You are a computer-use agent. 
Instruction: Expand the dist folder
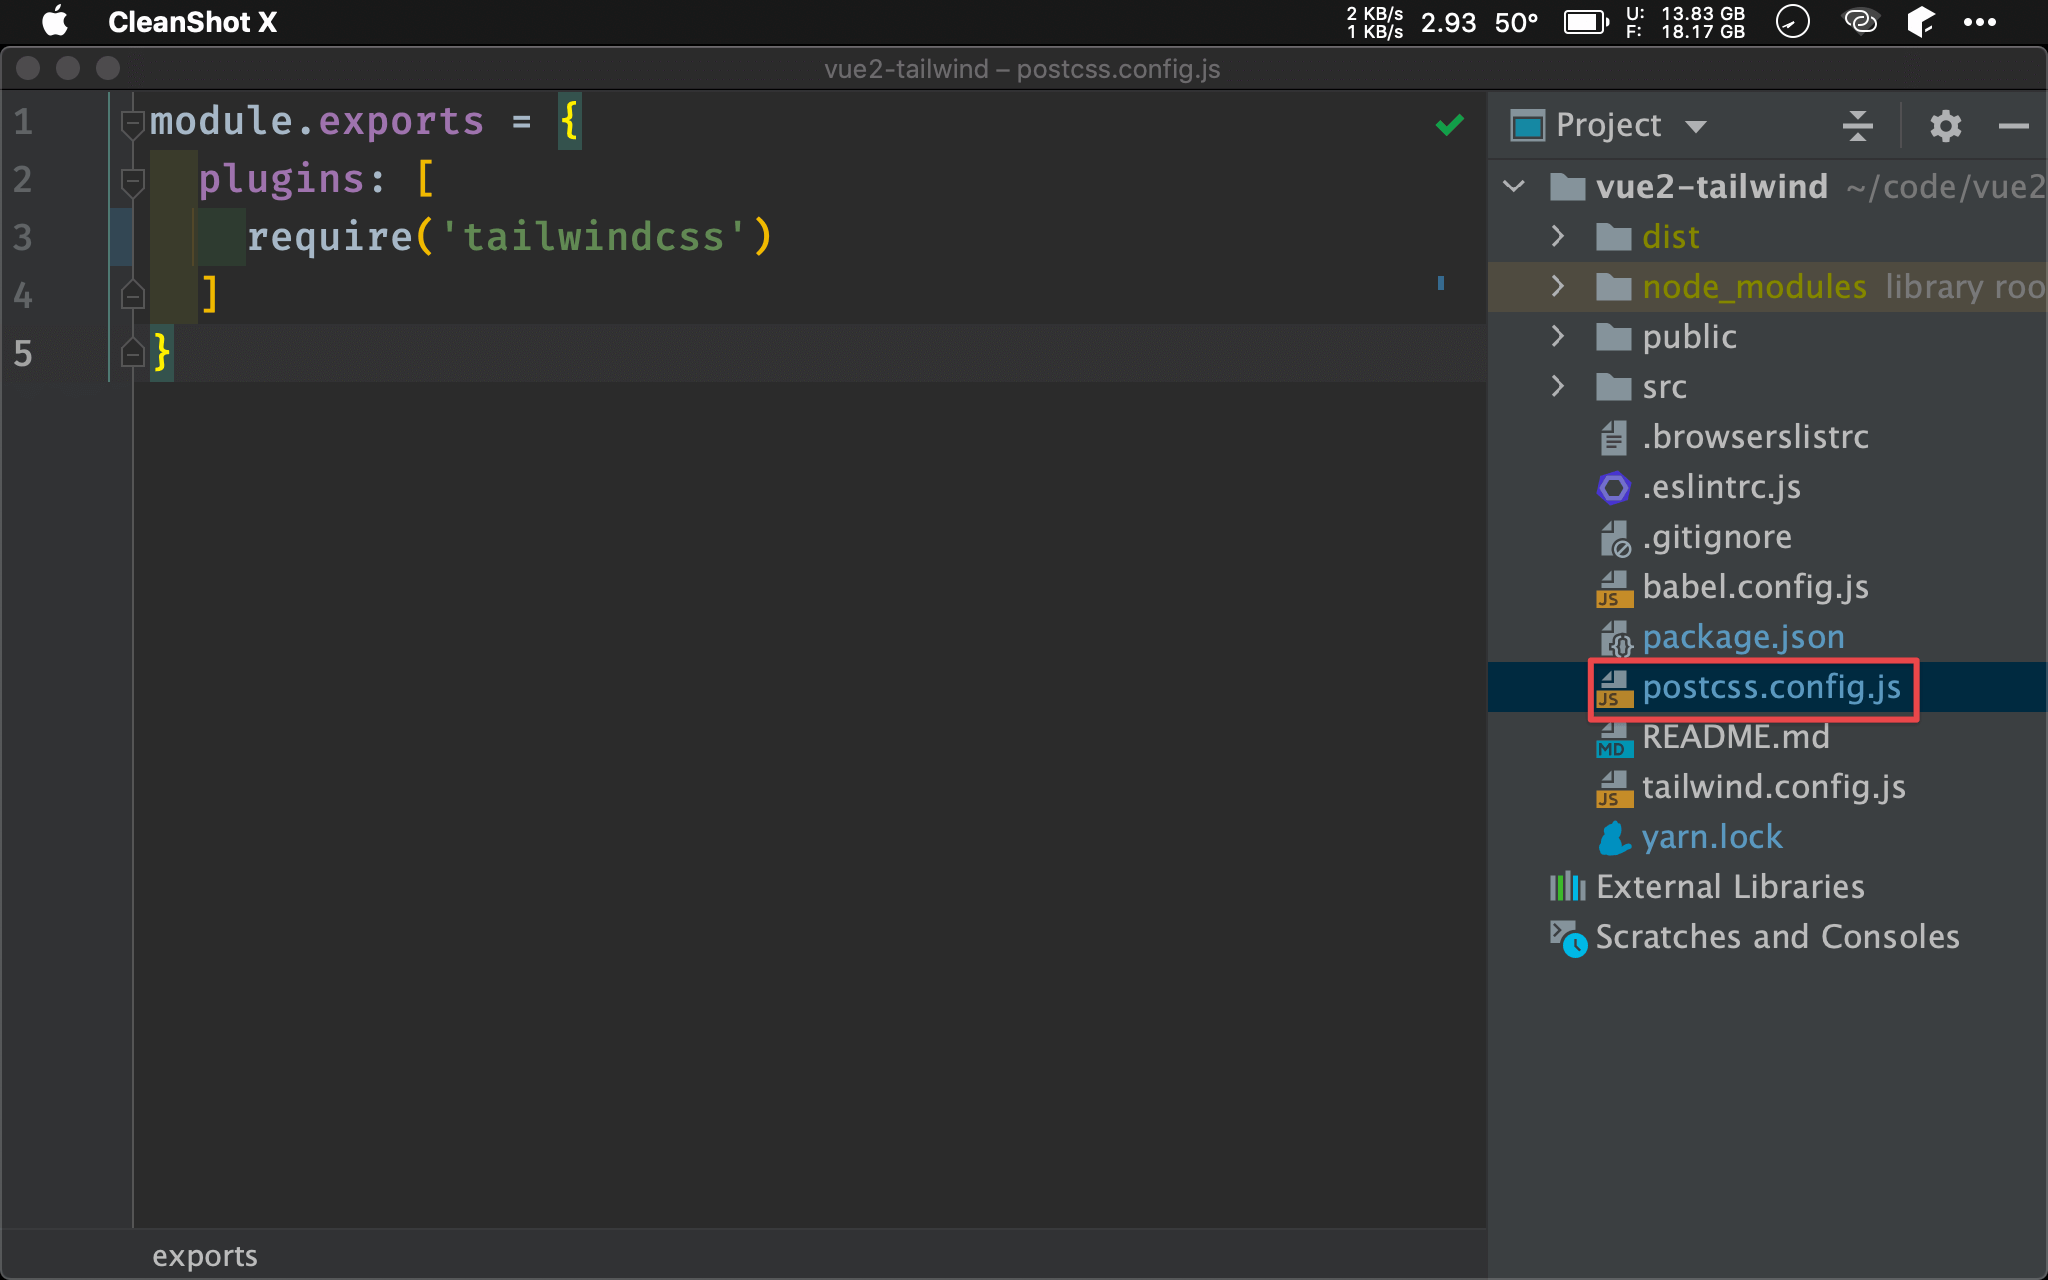(1557, 236)
